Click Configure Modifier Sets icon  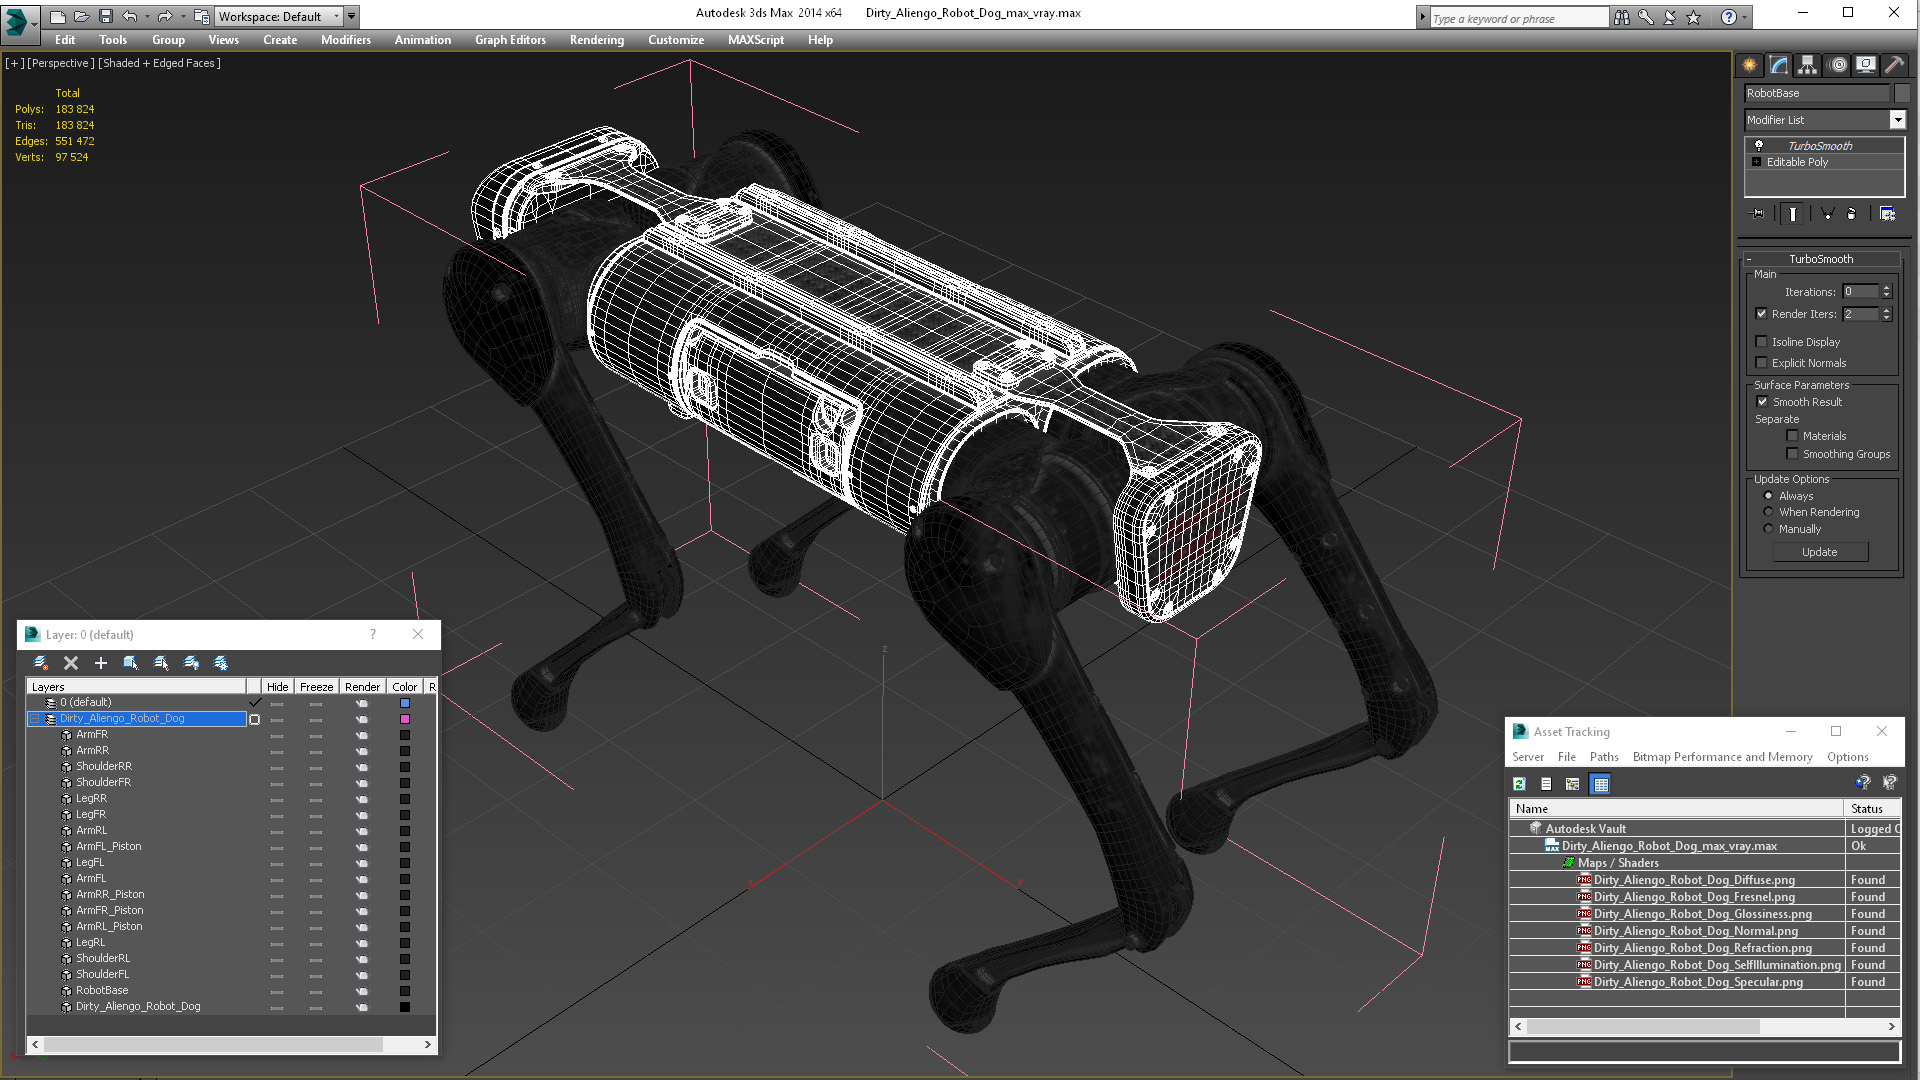point(1887,214)
